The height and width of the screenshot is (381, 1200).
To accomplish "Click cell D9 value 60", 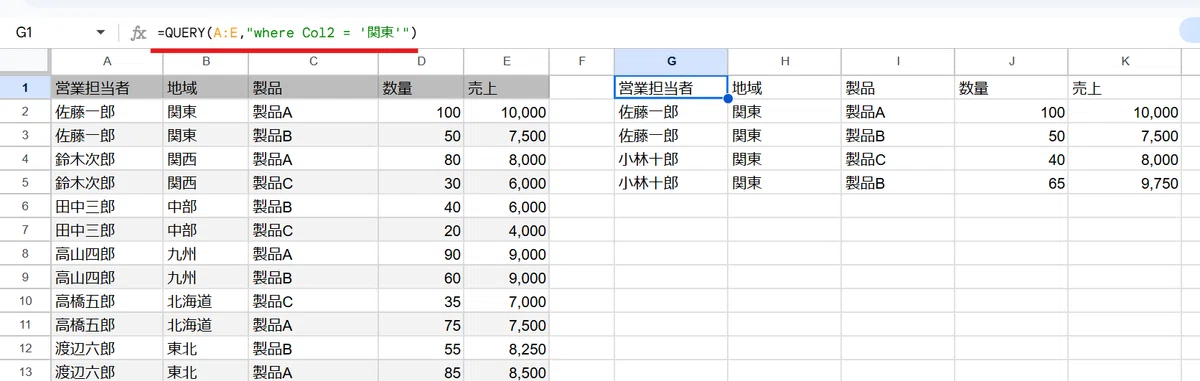I will pyautogui.click(x=420, y=278).
